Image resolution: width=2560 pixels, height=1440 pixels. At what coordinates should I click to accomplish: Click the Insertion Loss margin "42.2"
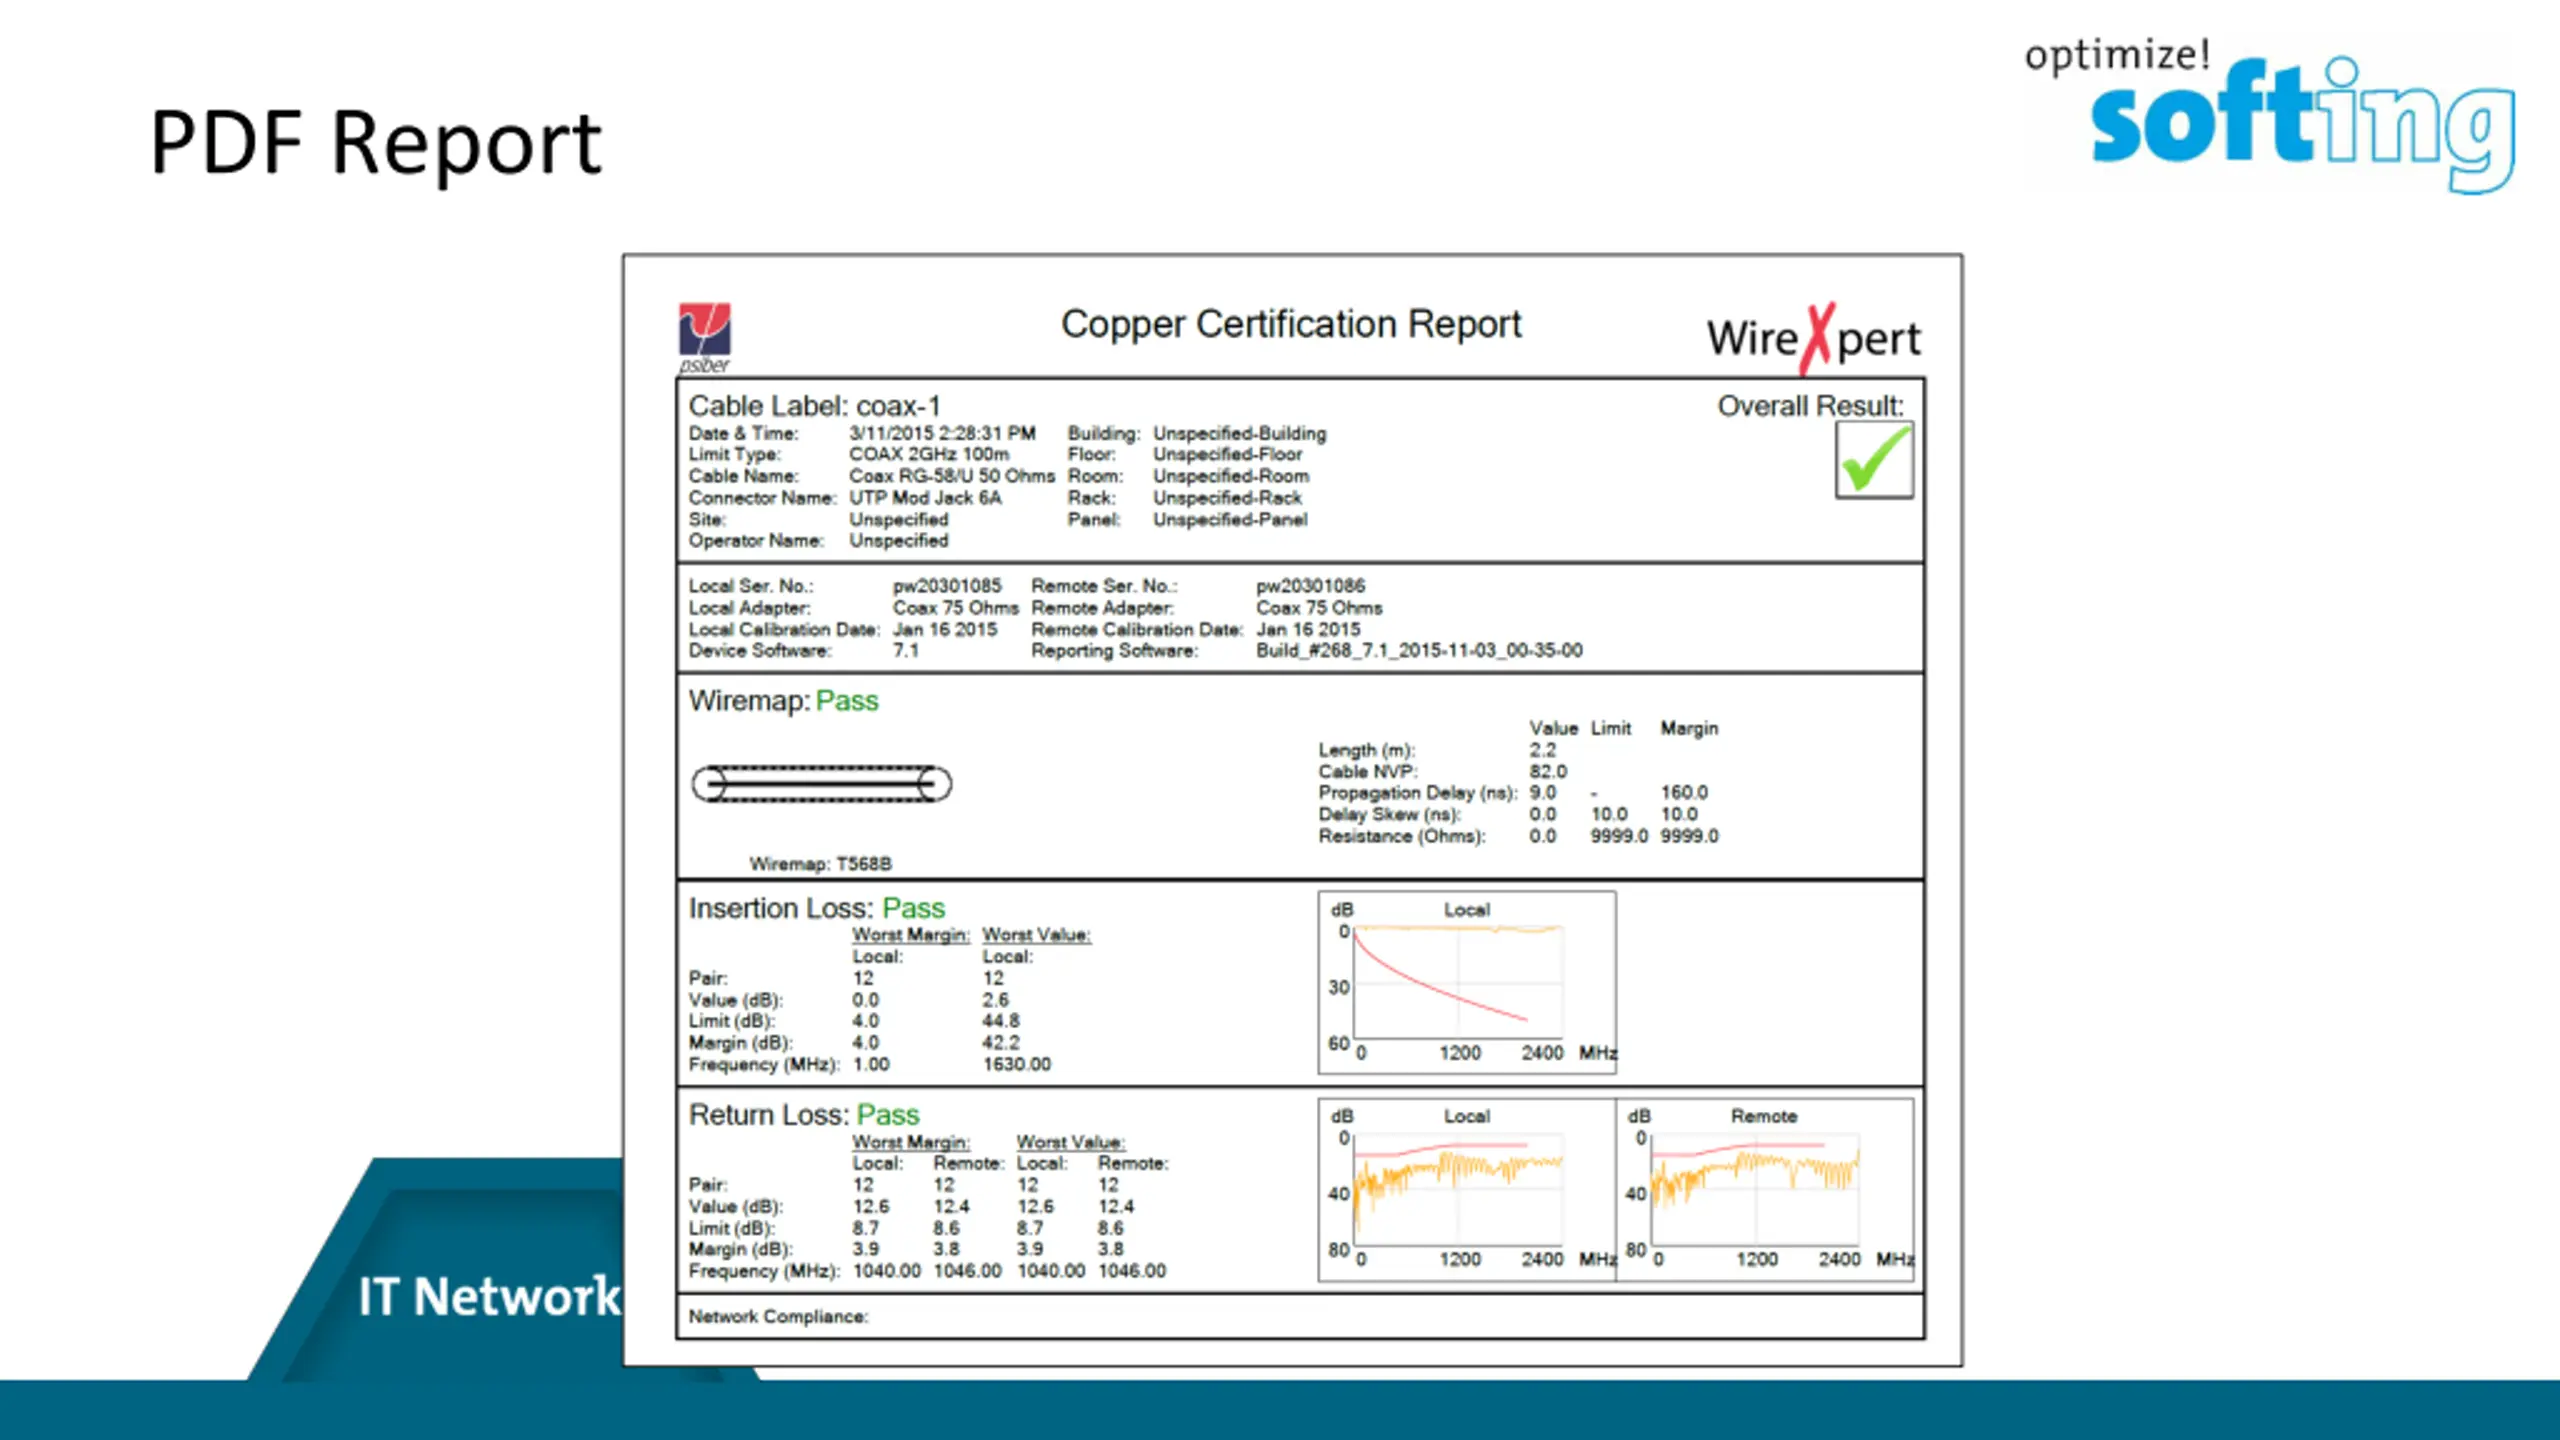click(1001, 1043)
